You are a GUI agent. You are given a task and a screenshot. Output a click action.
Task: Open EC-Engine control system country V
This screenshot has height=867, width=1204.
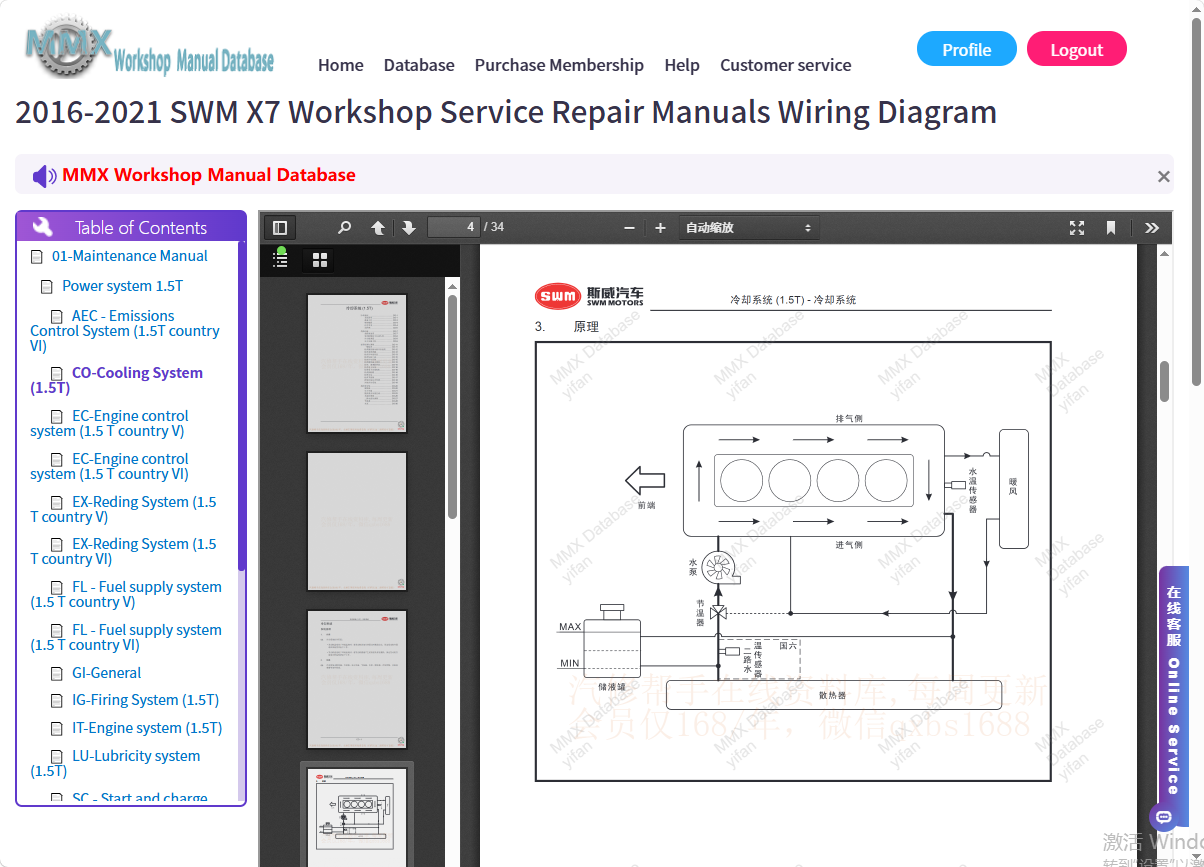point(110,423)
